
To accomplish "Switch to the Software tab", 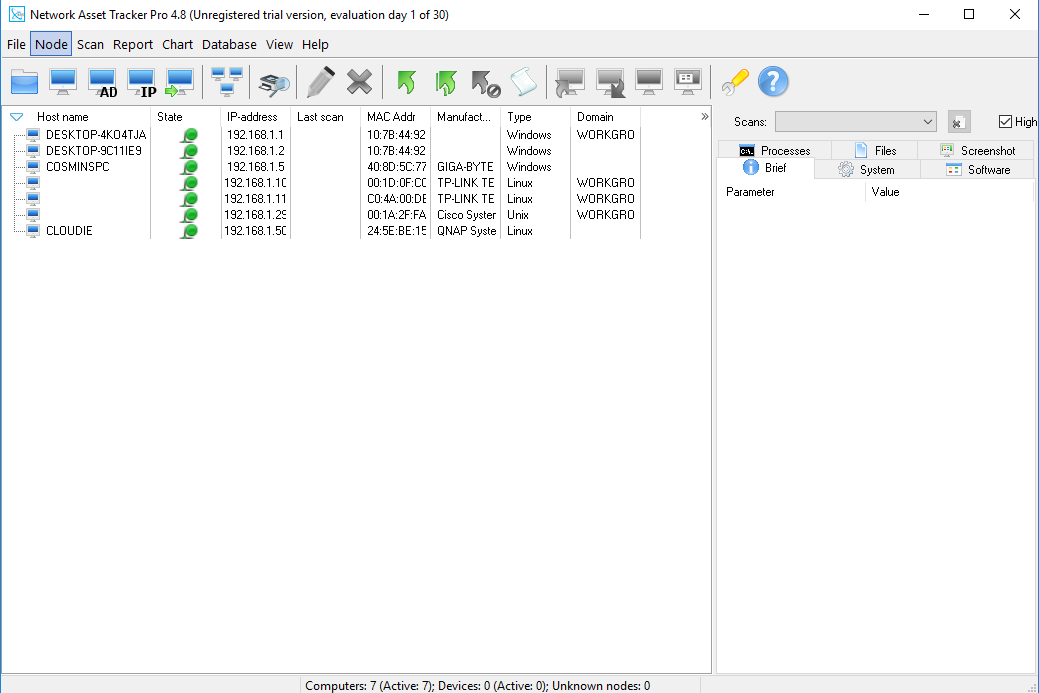I will pos(977,170).
